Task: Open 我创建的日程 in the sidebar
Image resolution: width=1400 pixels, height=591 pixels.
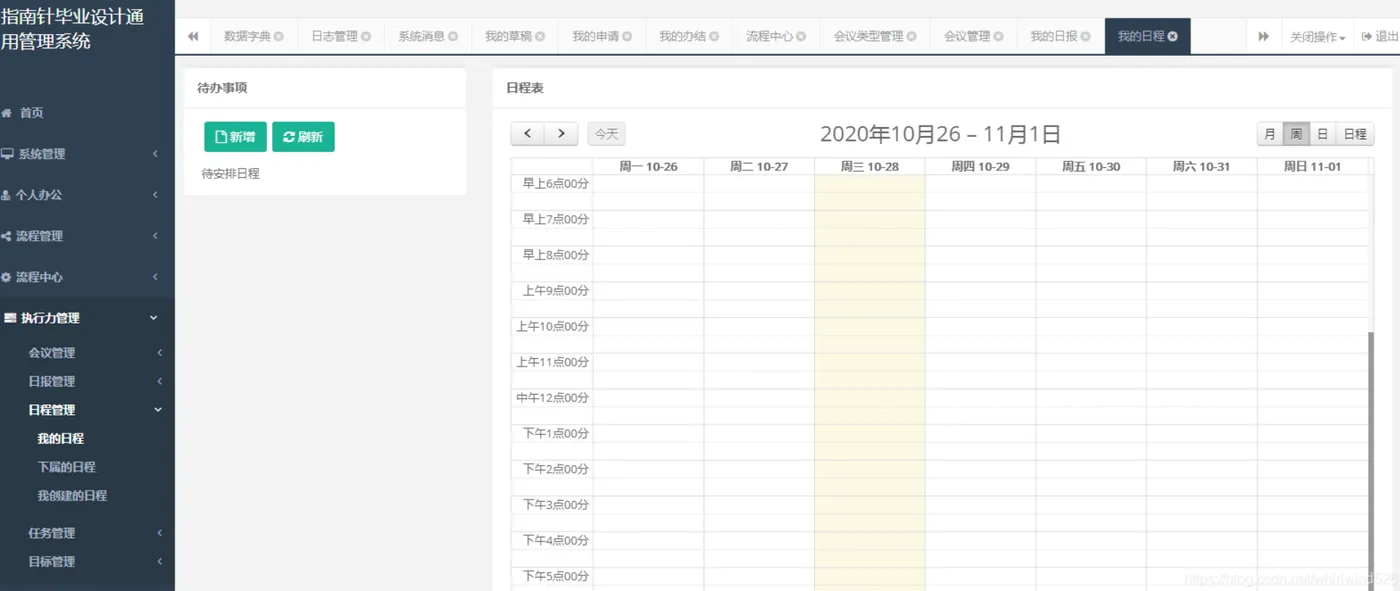Action: coord(72,496)
